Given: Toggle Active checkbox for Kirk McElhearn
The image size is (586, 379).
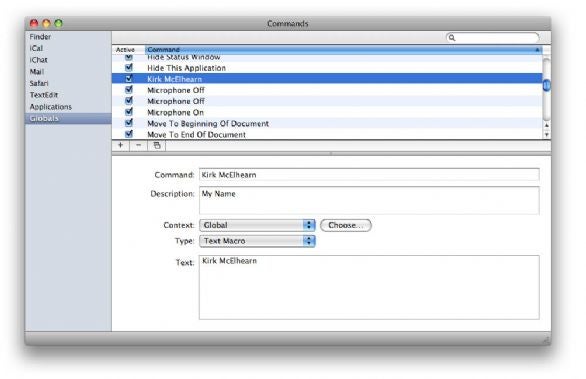Looking at the screenshot, I should click(x=129, y=78).
